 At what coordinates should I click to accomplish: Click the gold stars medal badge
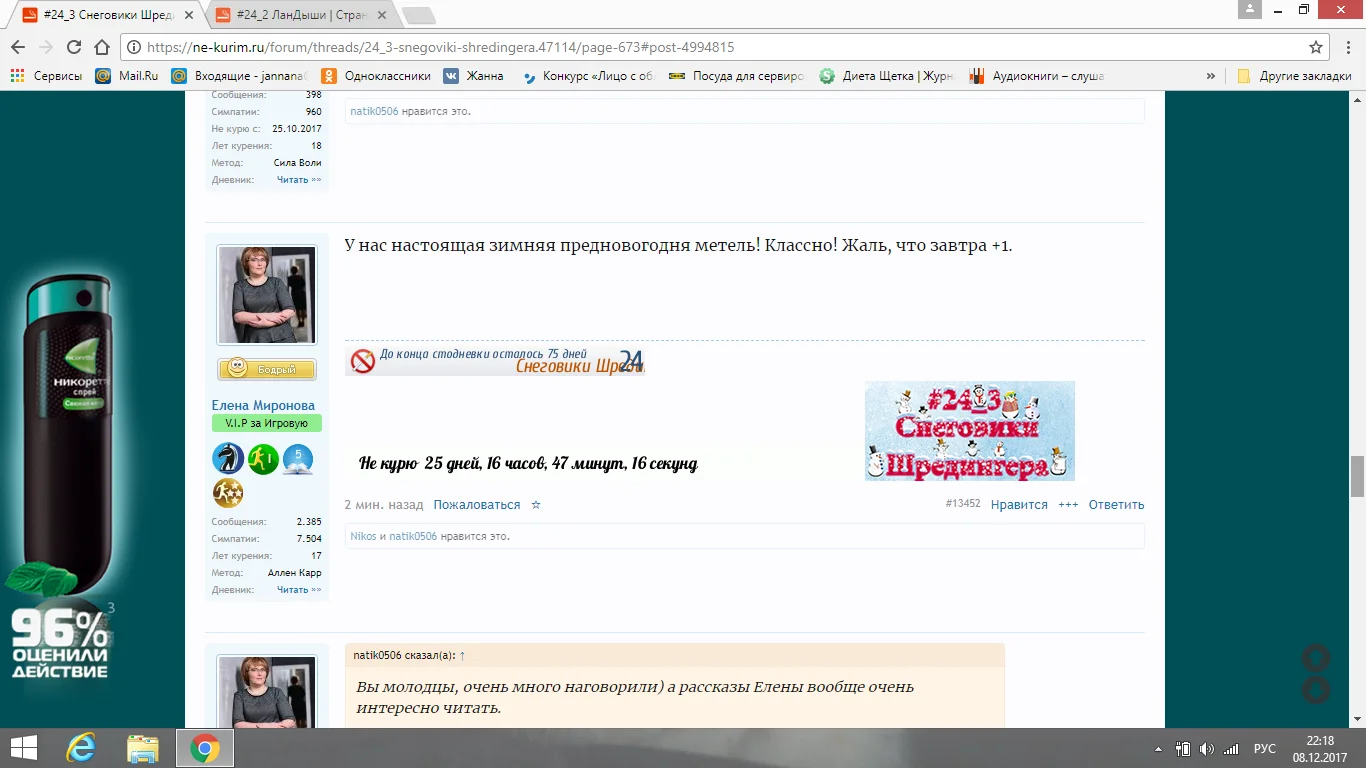coord(228,493)
